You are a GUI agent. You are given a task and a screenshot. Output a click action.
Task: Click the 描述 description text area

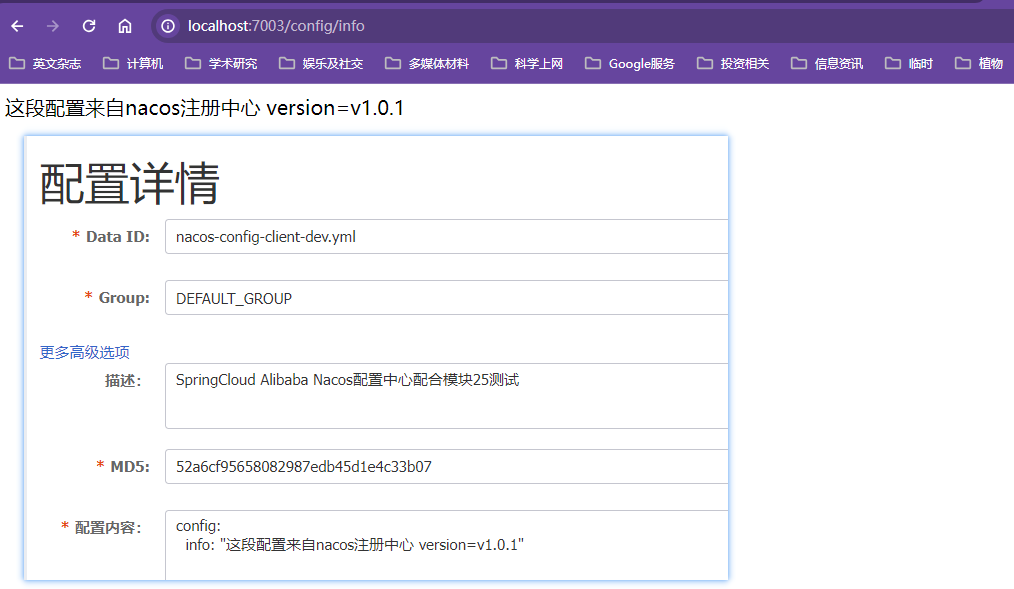click(446, 396)
